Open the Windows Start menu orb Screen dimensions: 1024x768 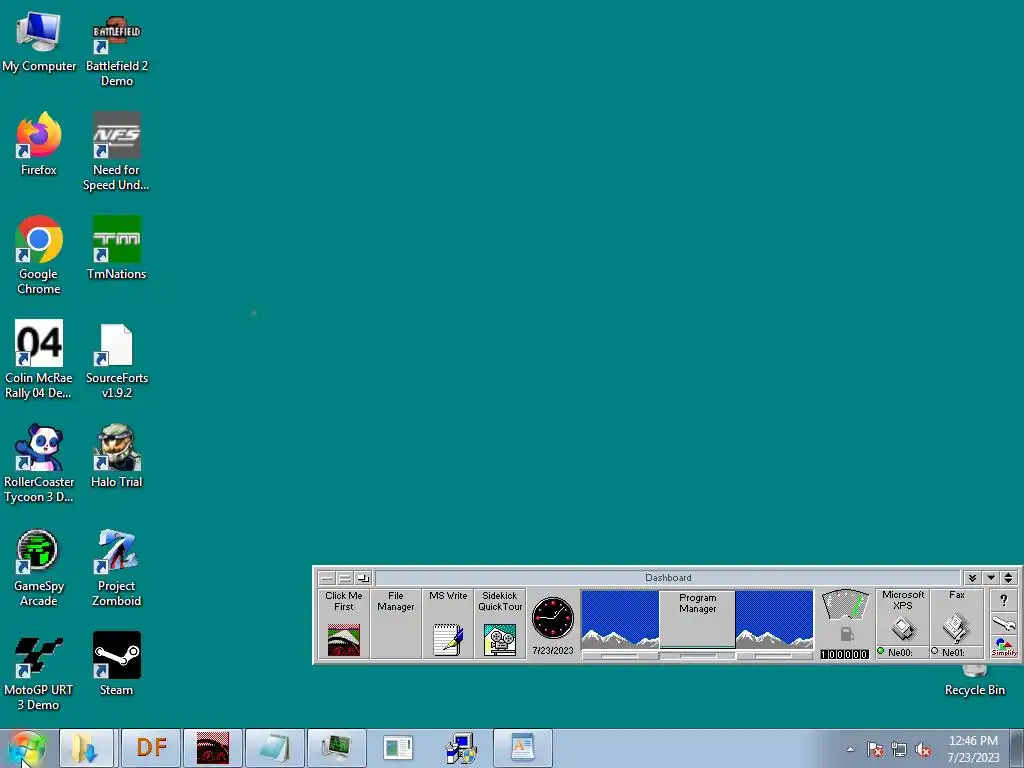point(27,748)
